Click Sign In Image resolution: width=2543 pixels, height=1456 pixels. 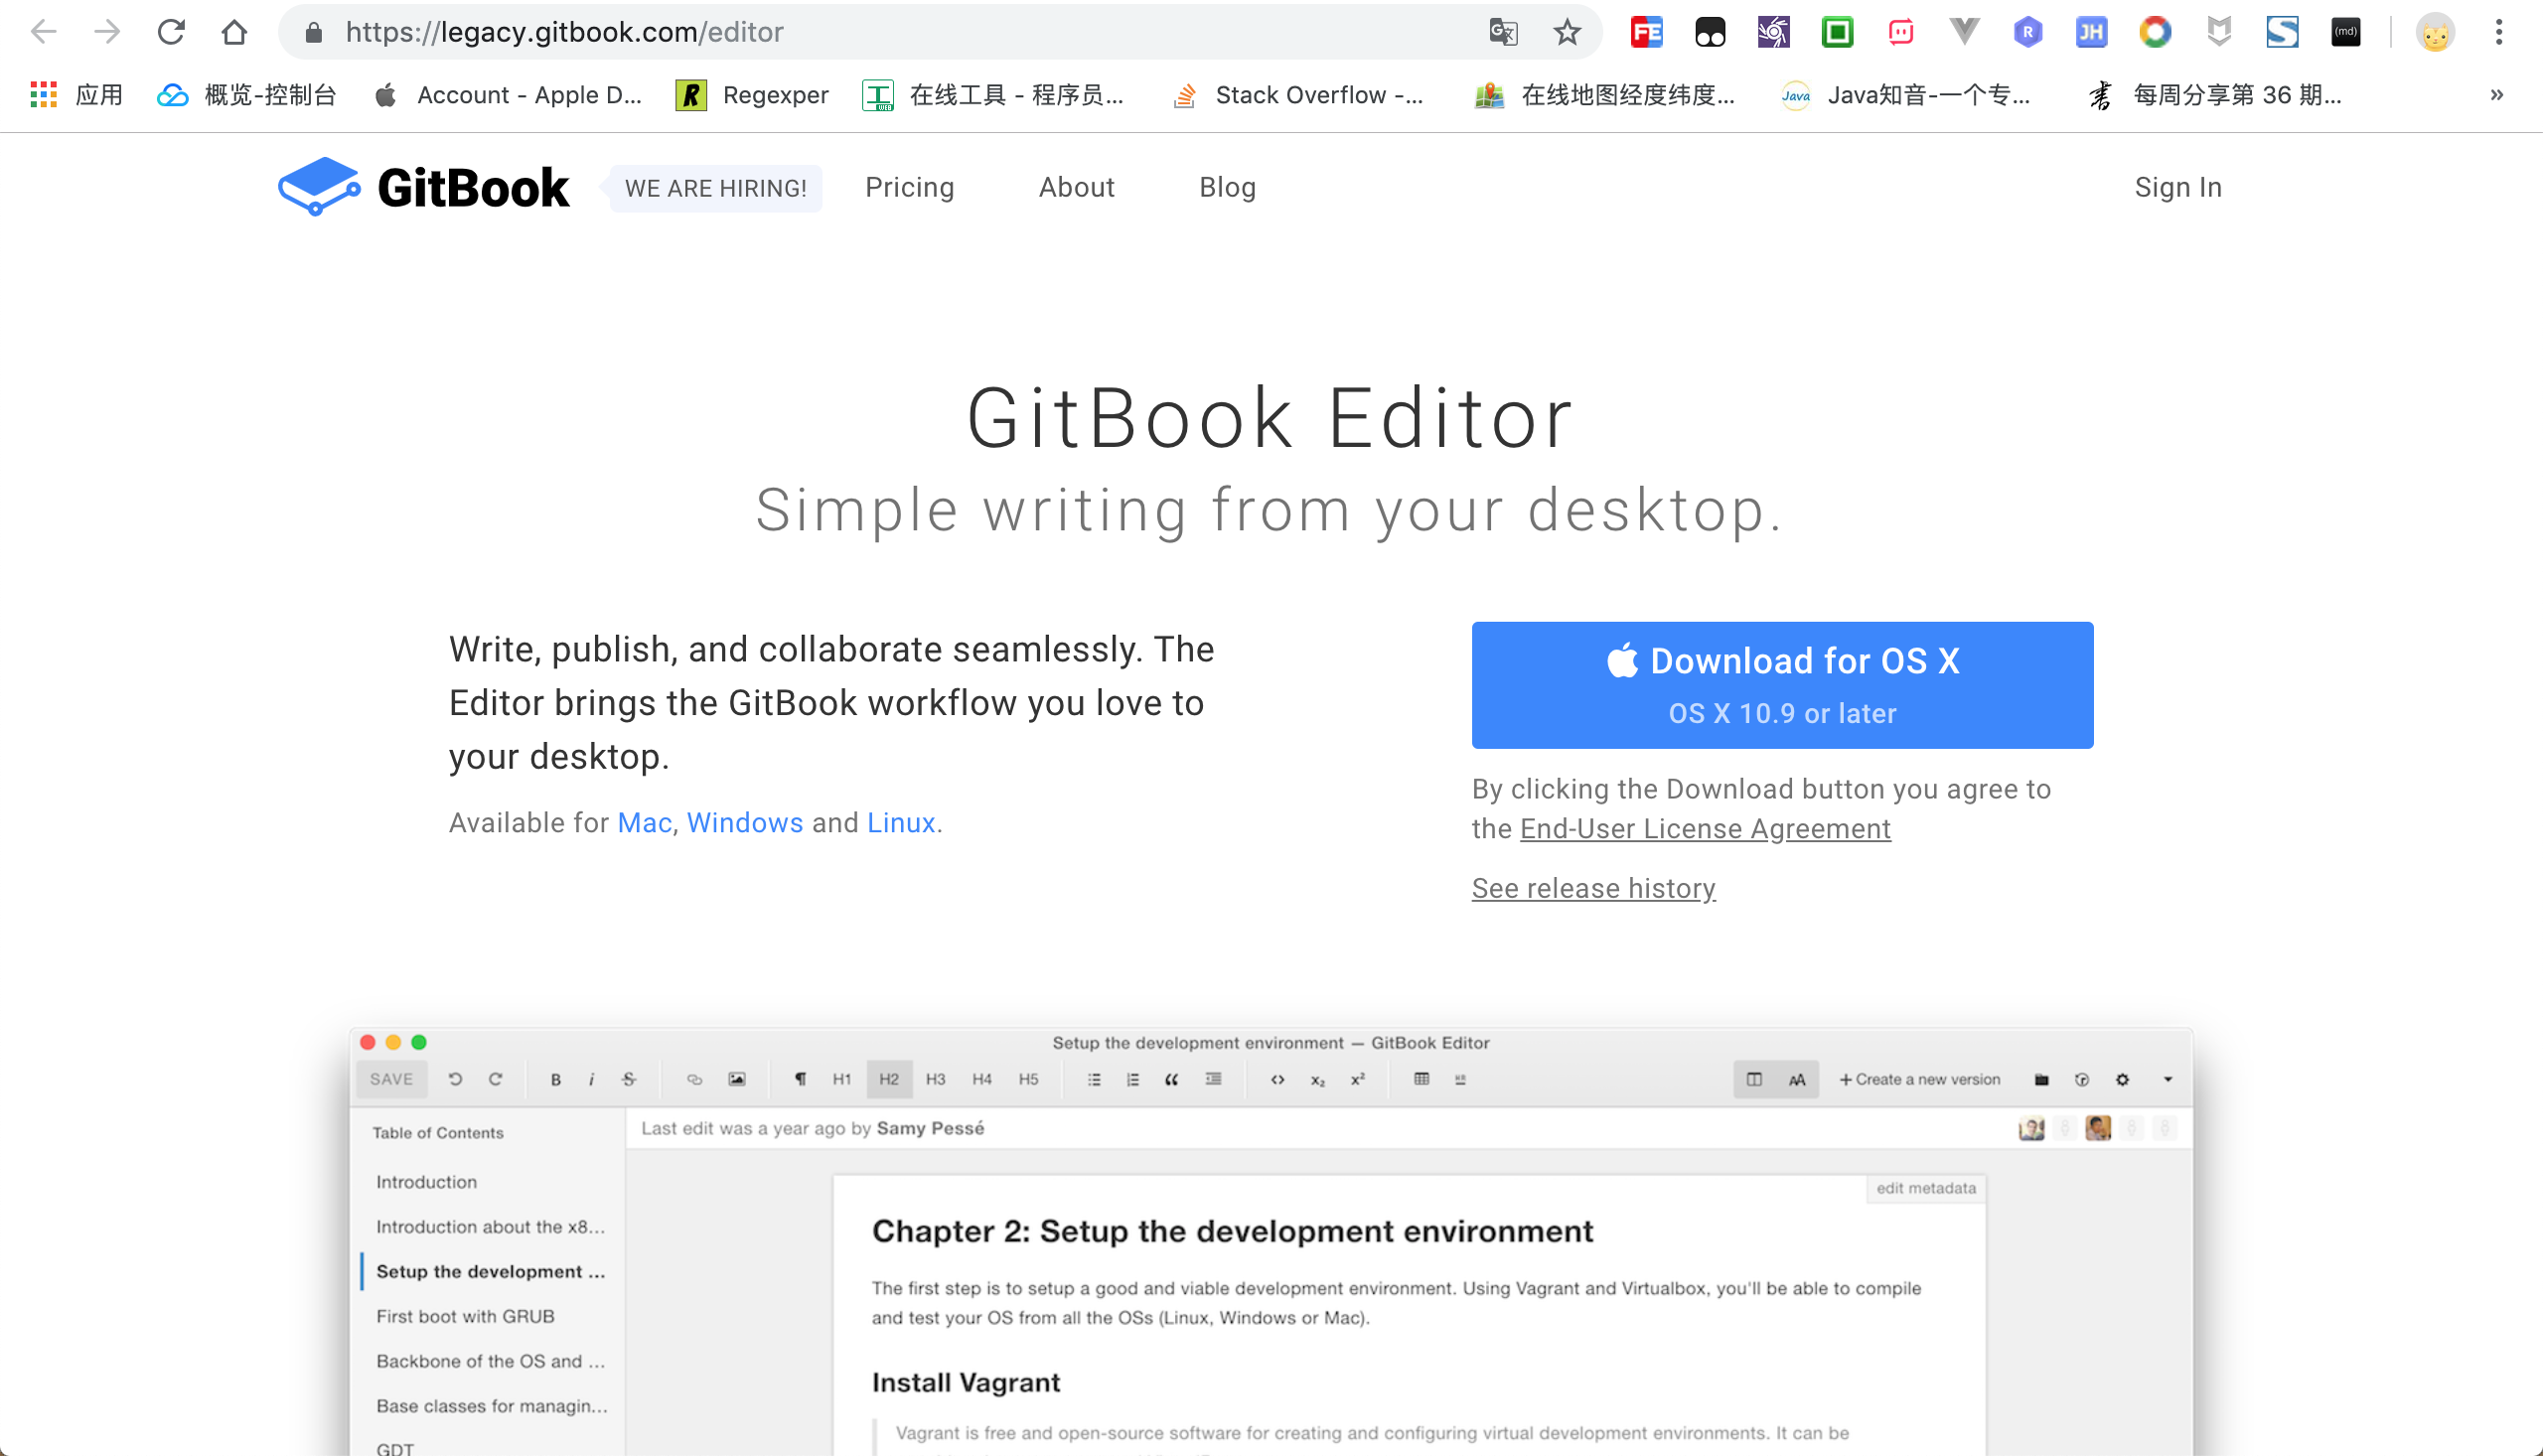(2177, 187)
